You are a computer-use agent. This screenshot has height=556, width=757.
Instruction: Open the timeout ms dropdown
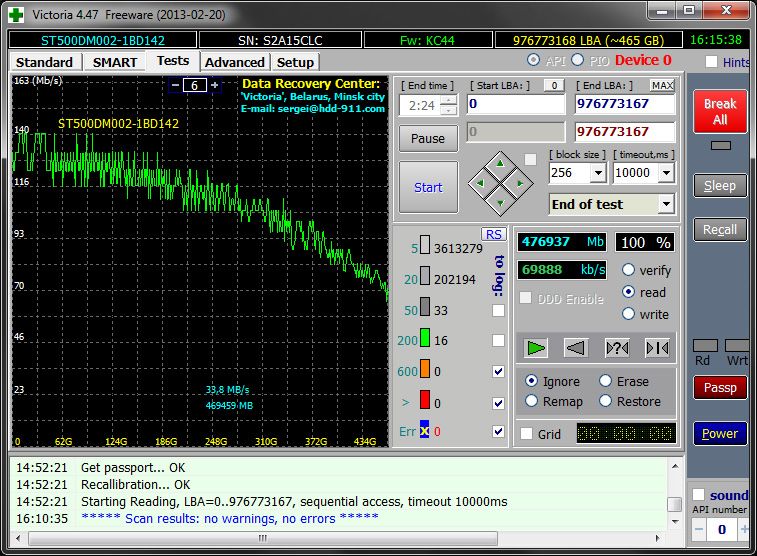coord(666,173)
